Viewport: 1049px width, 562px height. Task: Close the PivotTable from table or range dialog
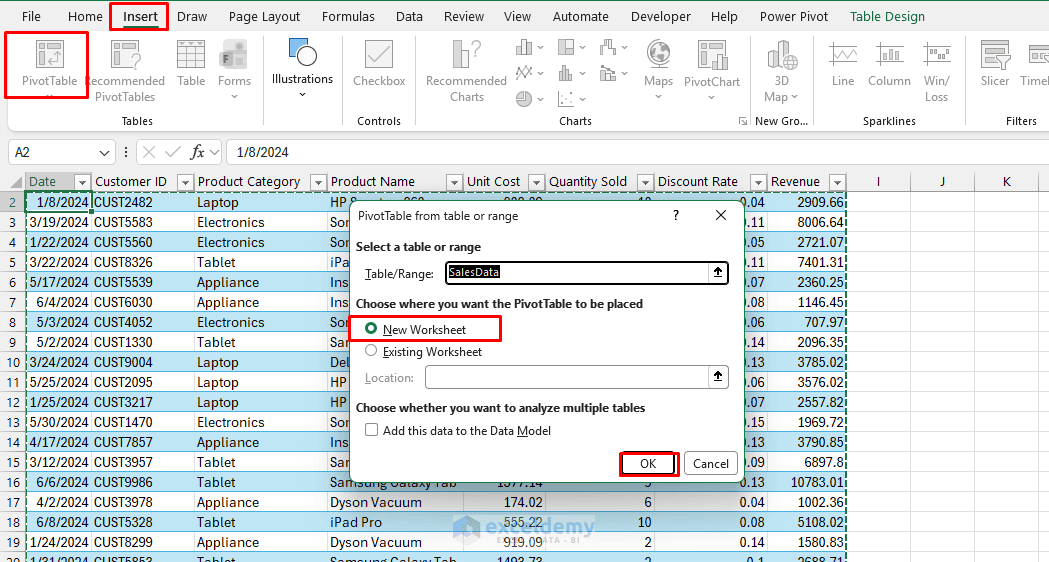pos(721,215)
